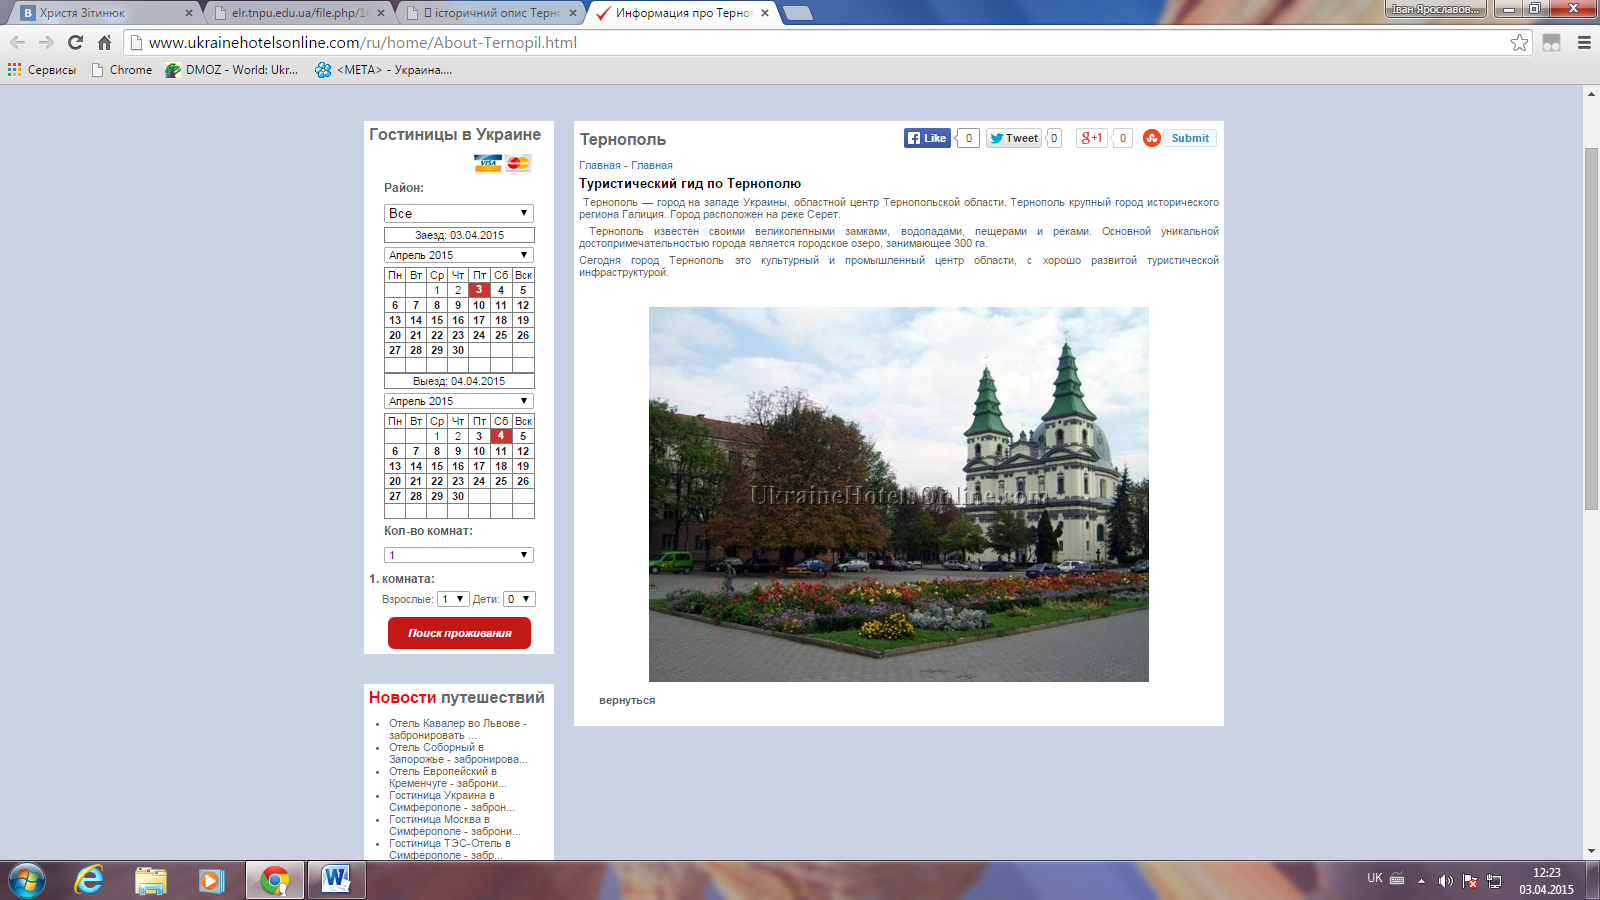Close the Христя Зітинюк tab

point(188,13)
